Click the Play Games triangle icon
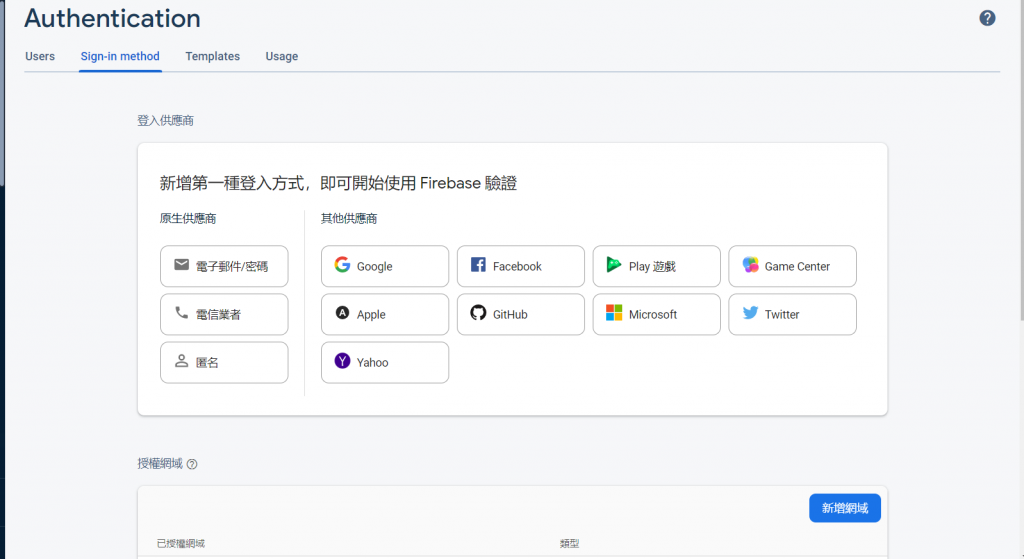 (x=613, y=264)
